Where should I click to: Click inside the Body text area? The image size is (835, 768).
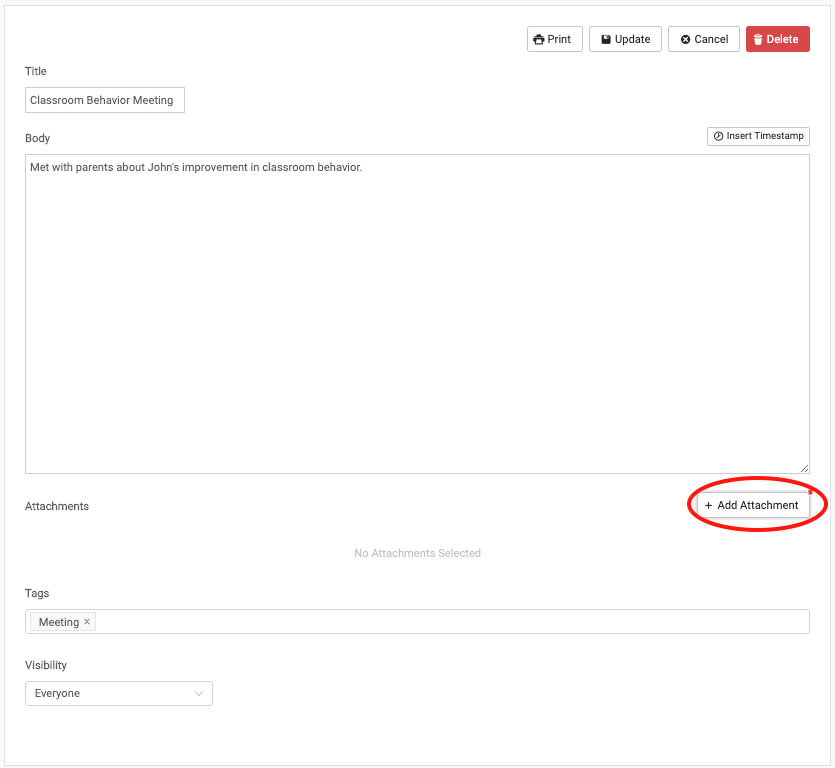pyautogui.click(x=418, y=314)
